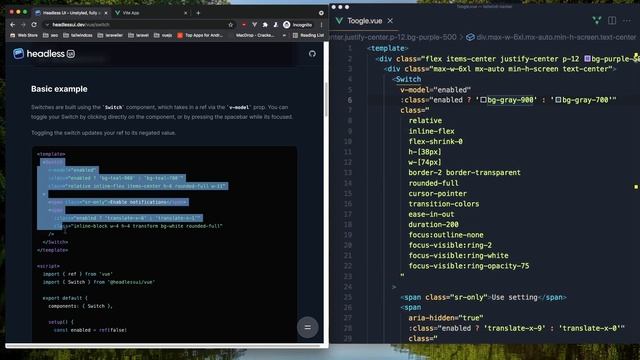The image size is (640, 360).
Task: Click the floating menu button on the page
Action: [307, 327]
